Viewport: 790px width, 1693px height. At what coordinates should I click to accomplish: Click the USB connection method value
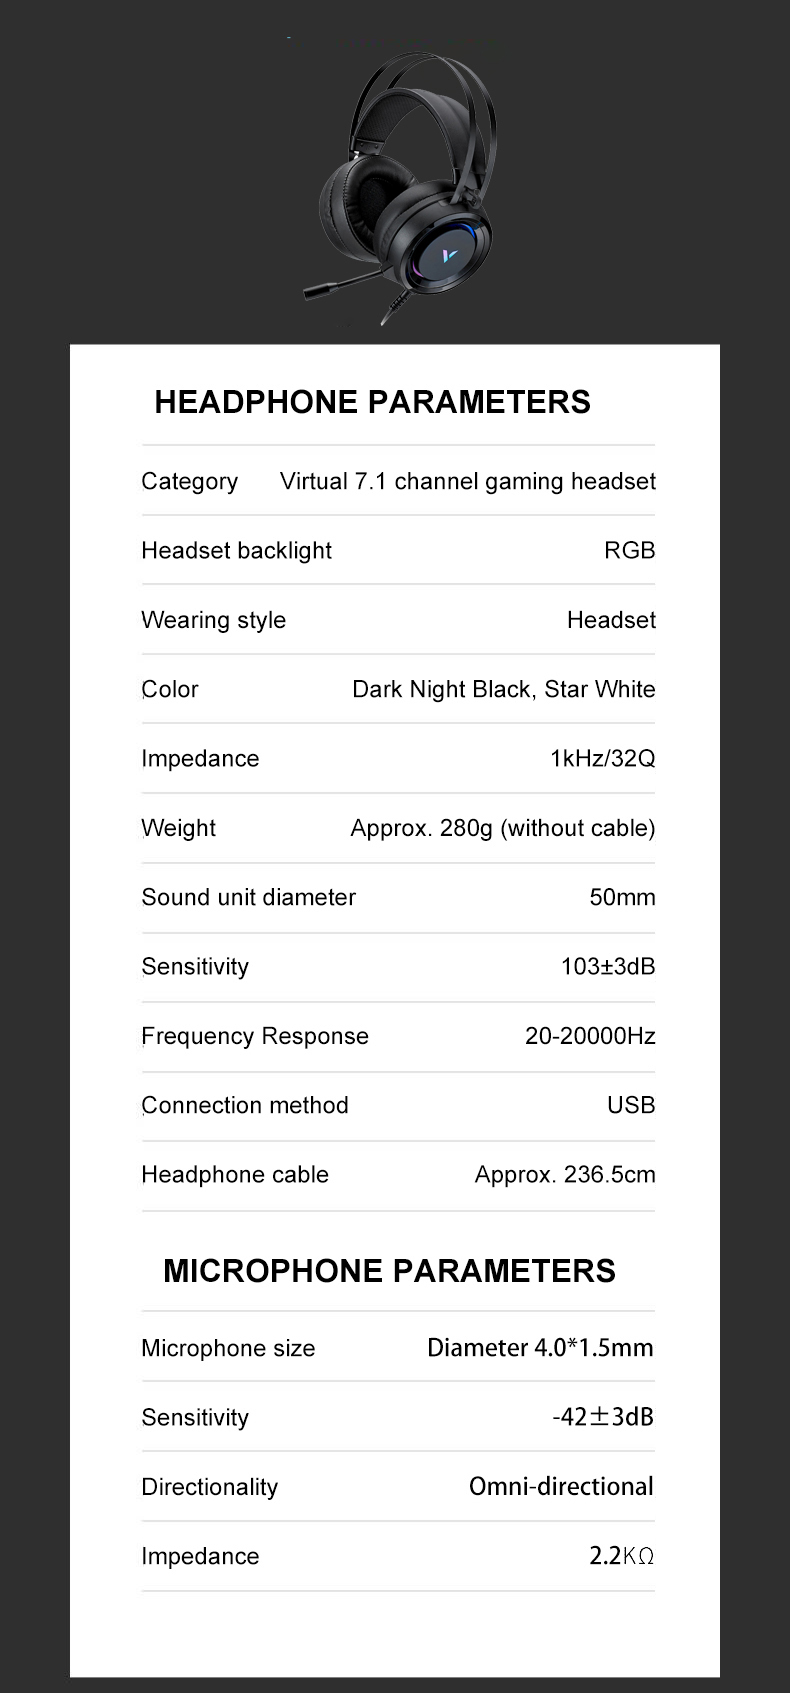(630, 1106)
